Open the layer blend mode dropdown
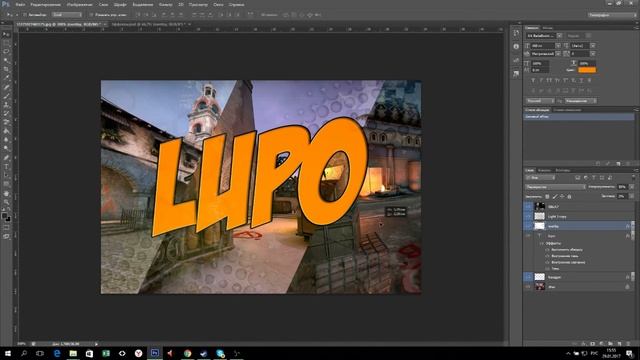The width and height of the screenshot is (640, 360). coord(555,187)
